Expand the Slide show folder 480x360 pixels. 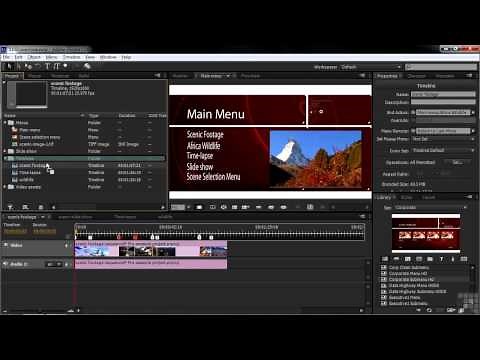5,151
